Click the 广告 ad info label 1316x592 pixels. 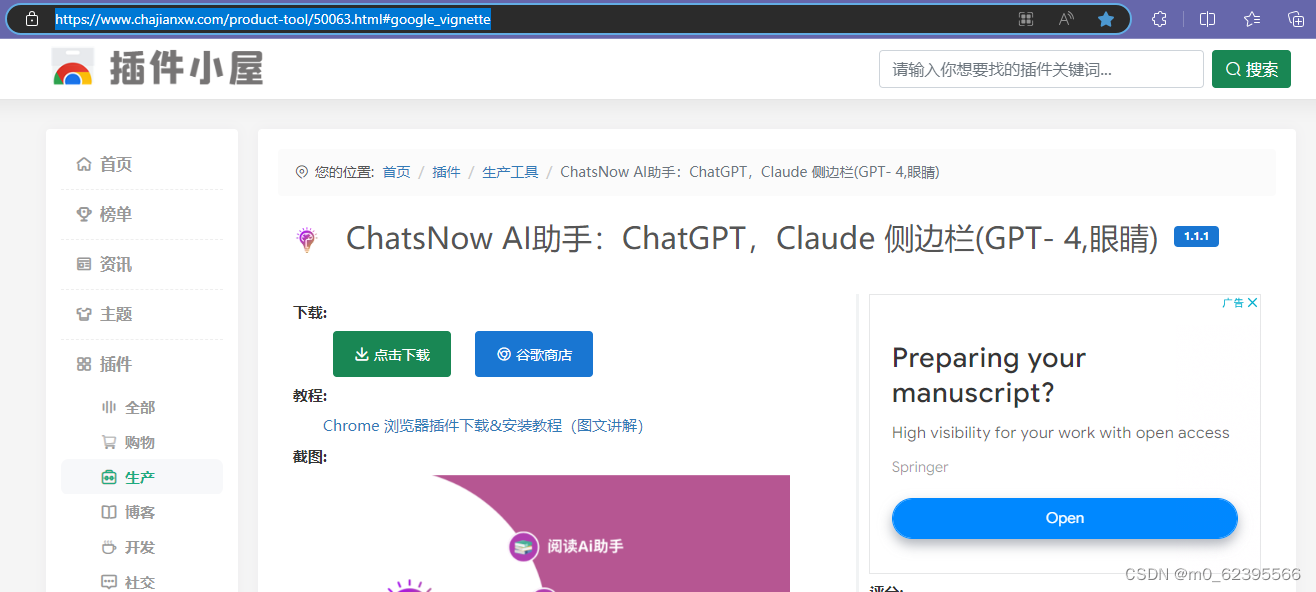(1233, 303)
